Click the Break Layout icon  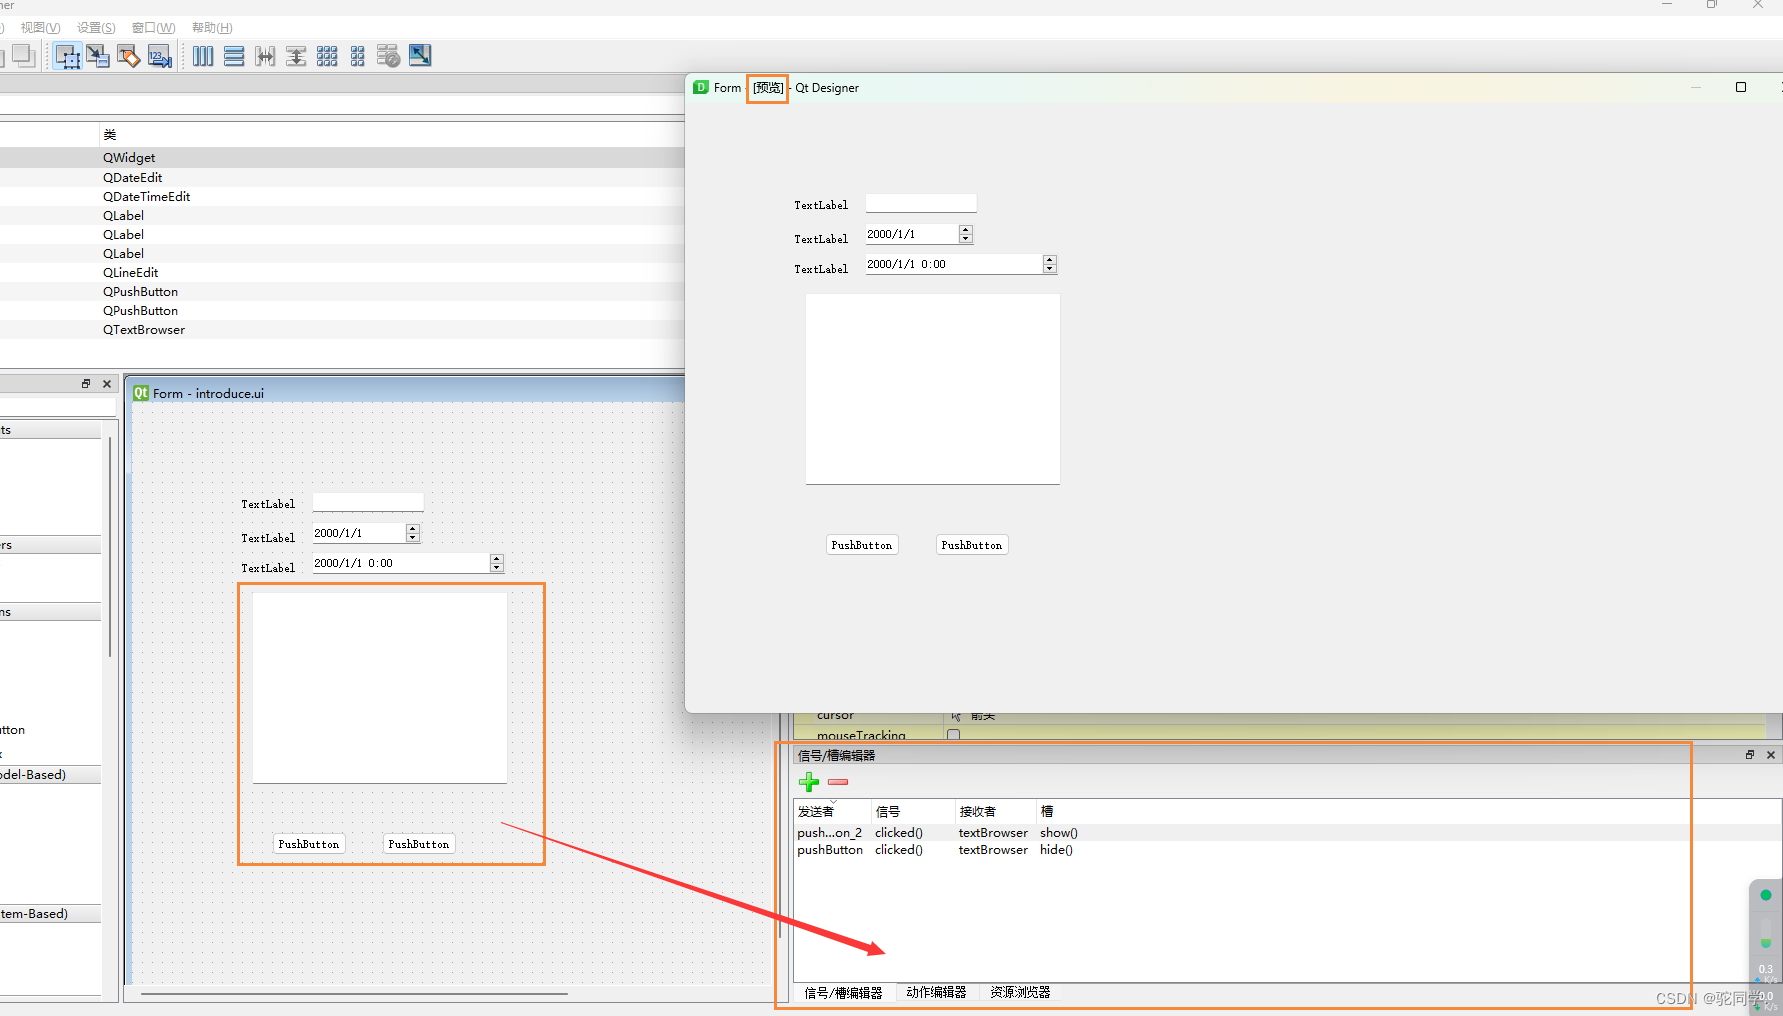tap(389, 56)
